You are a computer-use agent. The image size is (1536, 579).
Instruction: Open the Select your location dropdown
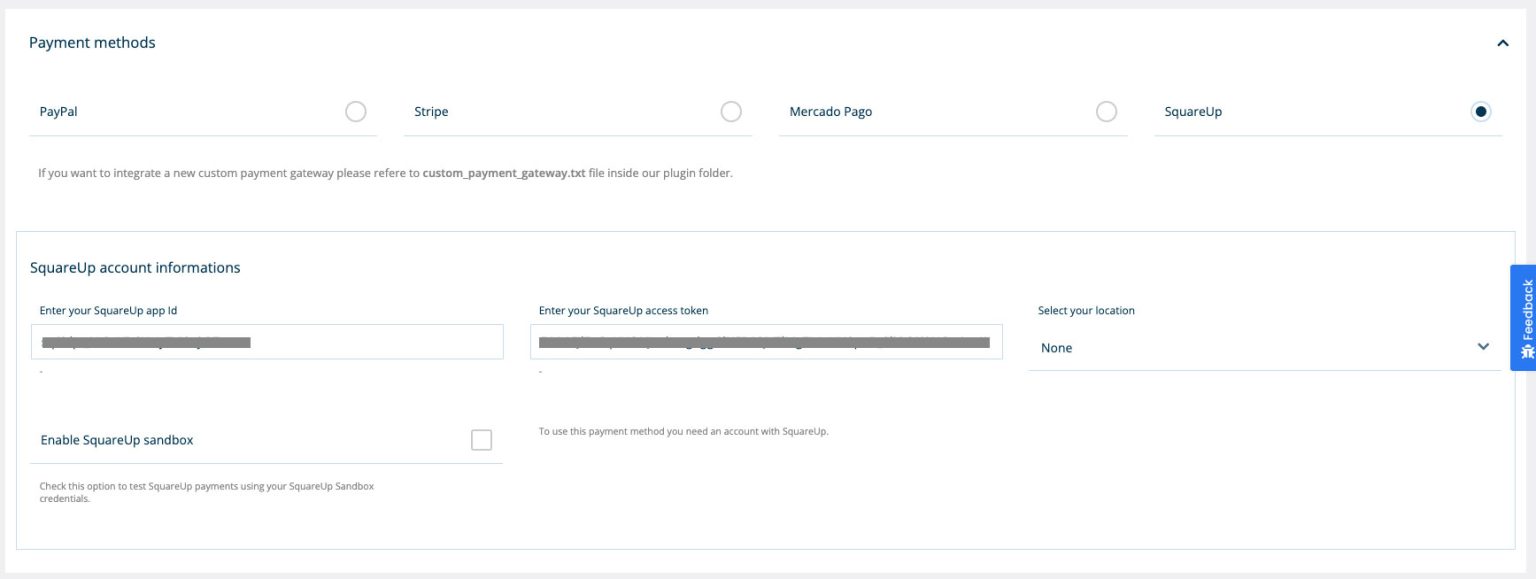point(1250,348)
